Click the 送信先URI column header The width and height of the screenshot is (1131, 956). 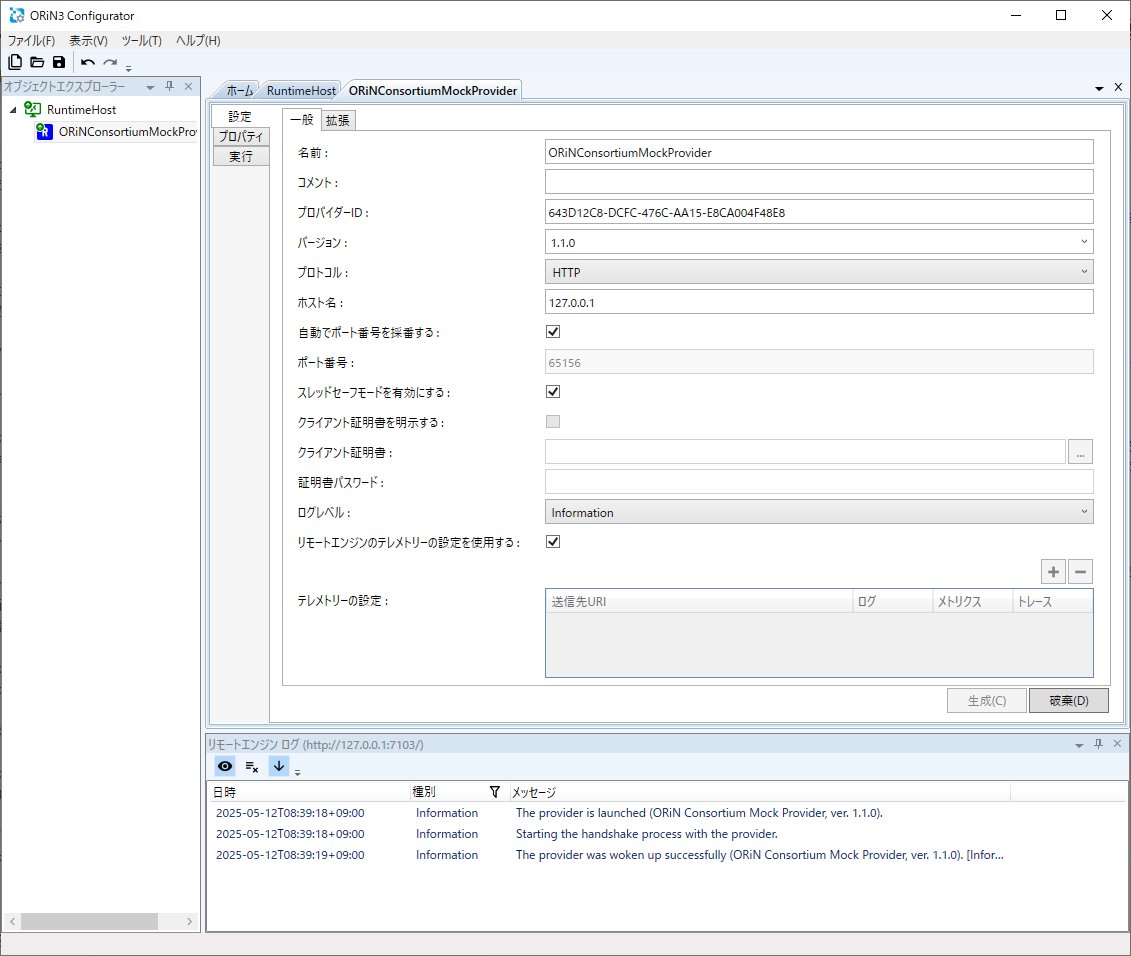pos(699,602)
